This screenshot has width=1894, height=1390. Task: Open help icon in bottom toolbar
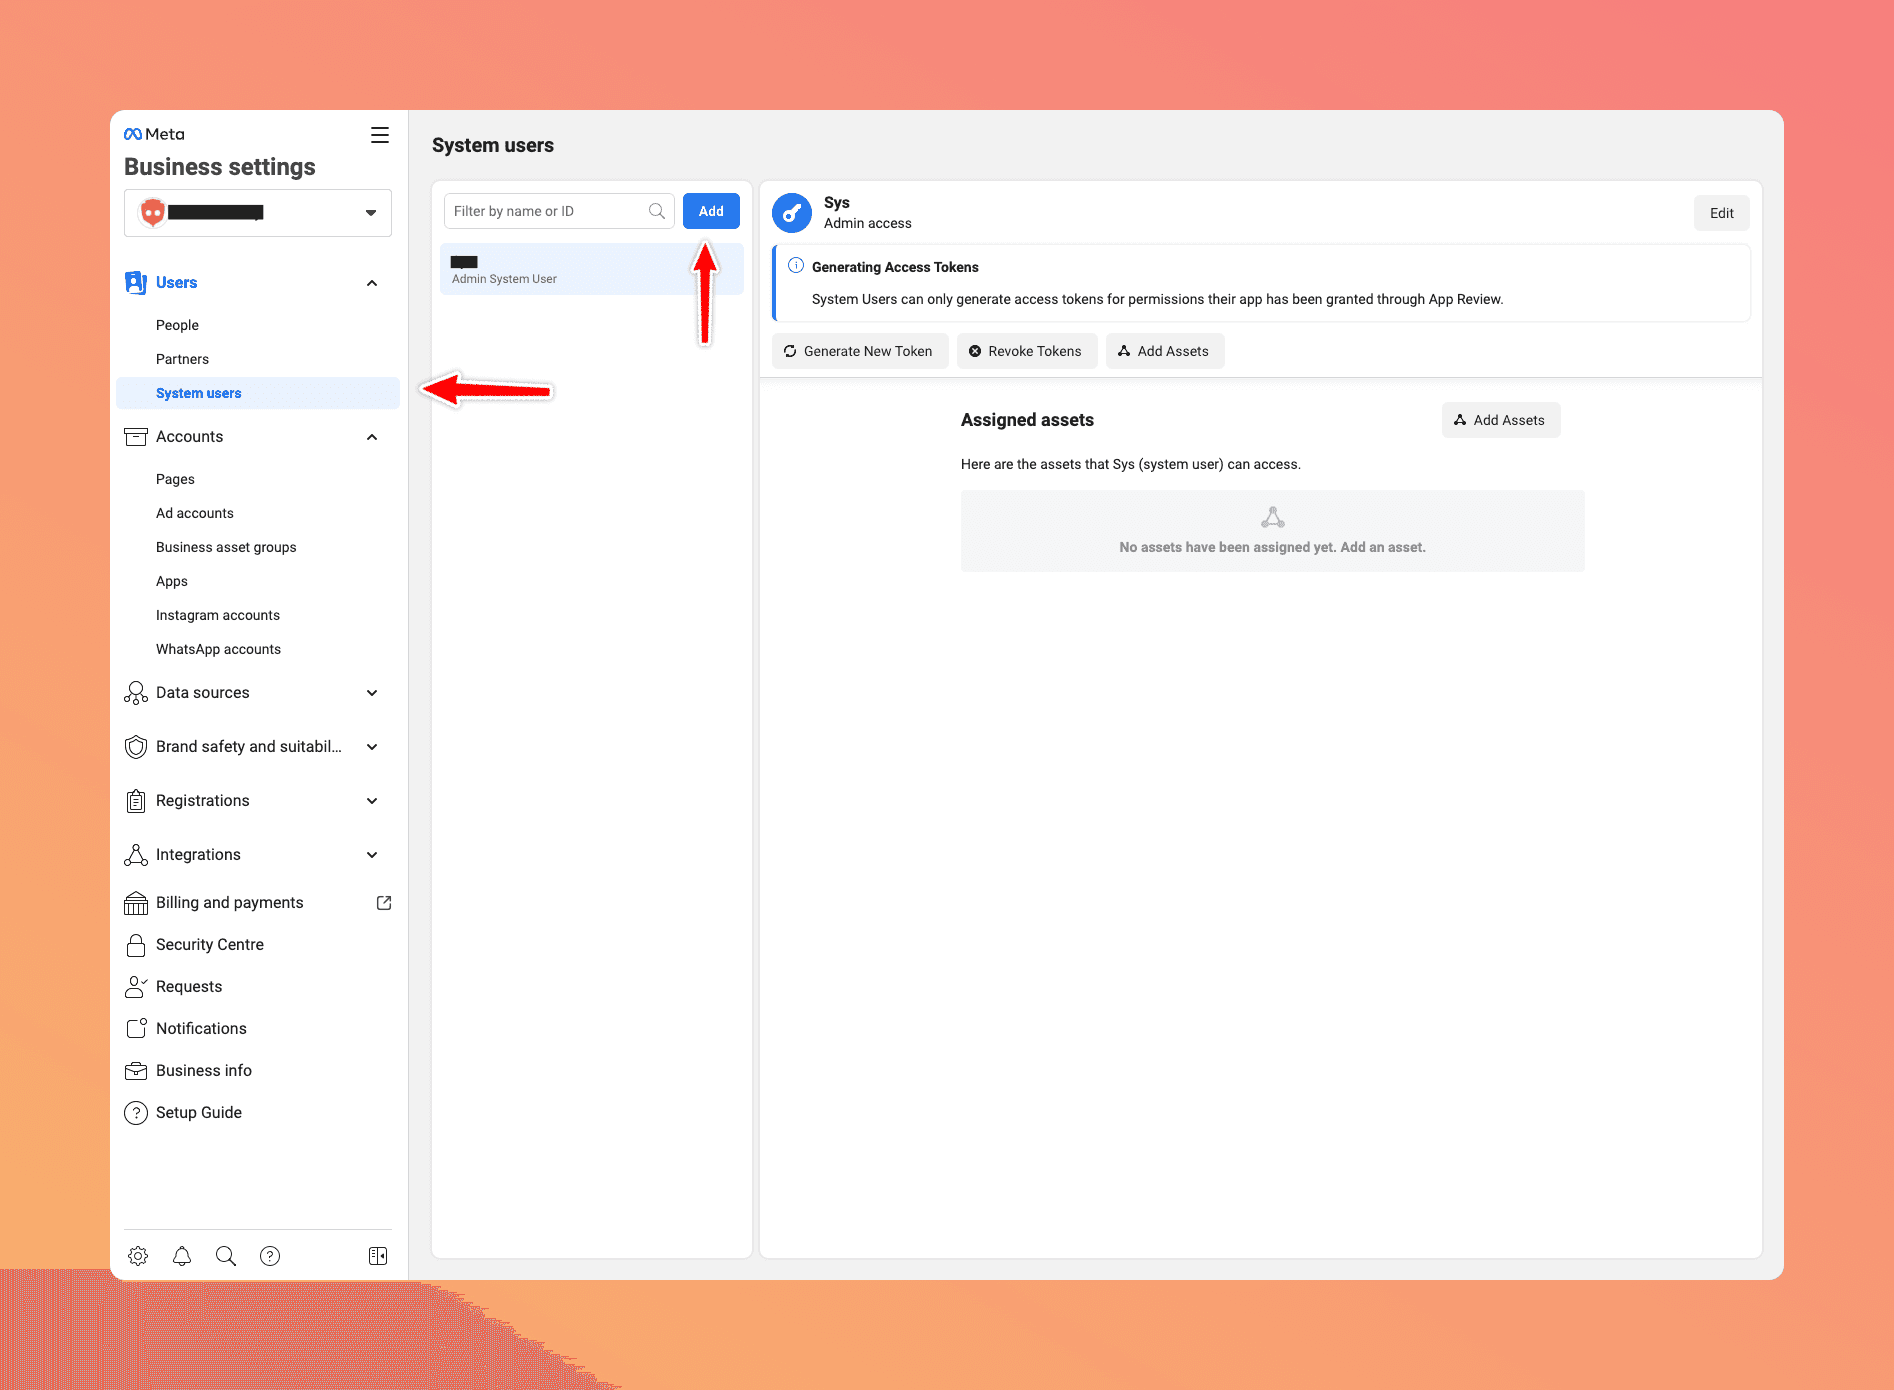coord(270,1256)
